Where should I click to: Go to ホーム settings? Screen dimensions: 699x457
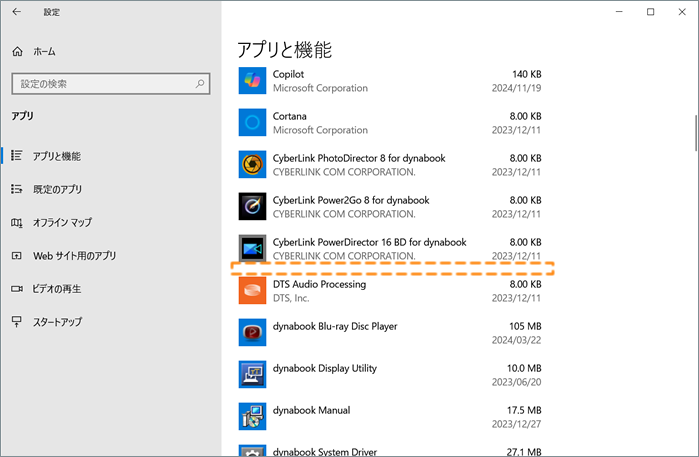coord(44,52)
